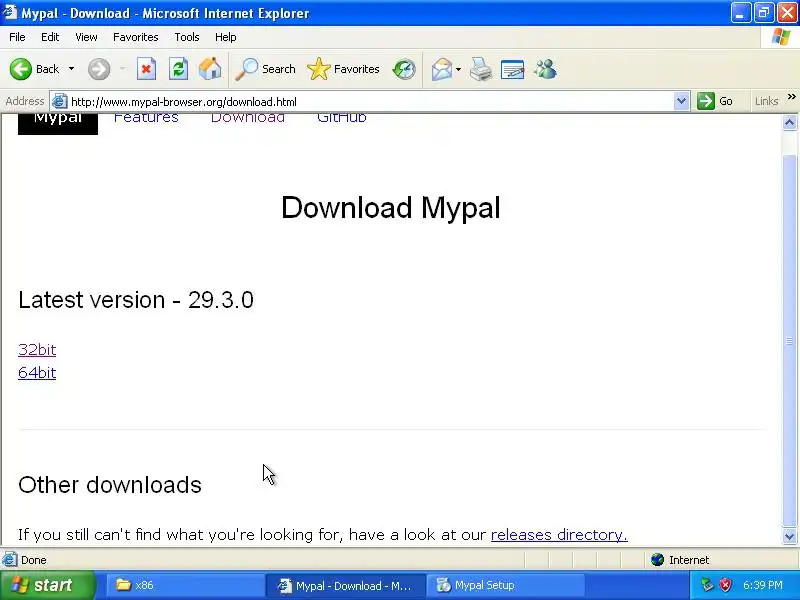Open the Download navigation link
Image resolution: width=800 pixels, height=600 pixels.
point(247,118)
